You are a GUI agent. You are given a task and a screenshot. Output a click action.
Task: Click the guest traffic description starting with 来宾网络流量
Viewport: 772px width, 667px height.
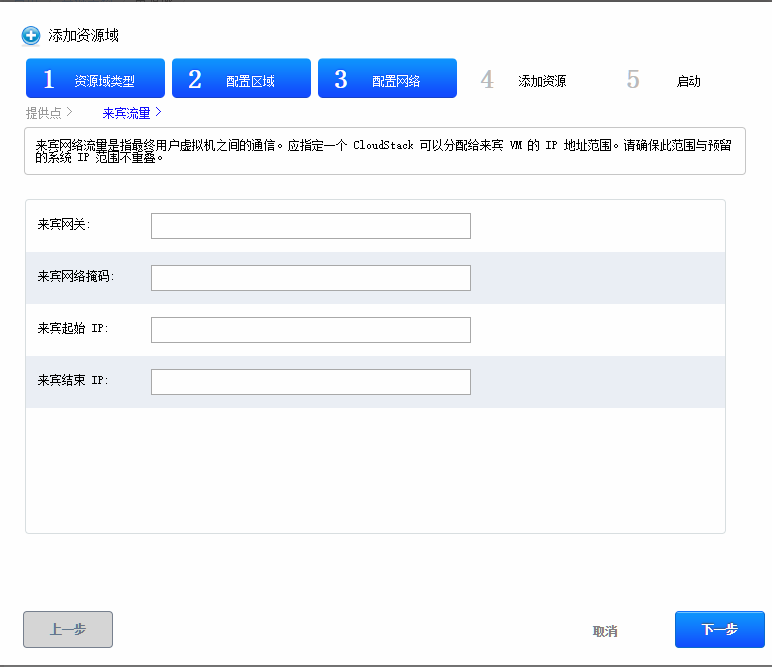tap(384, 151)
